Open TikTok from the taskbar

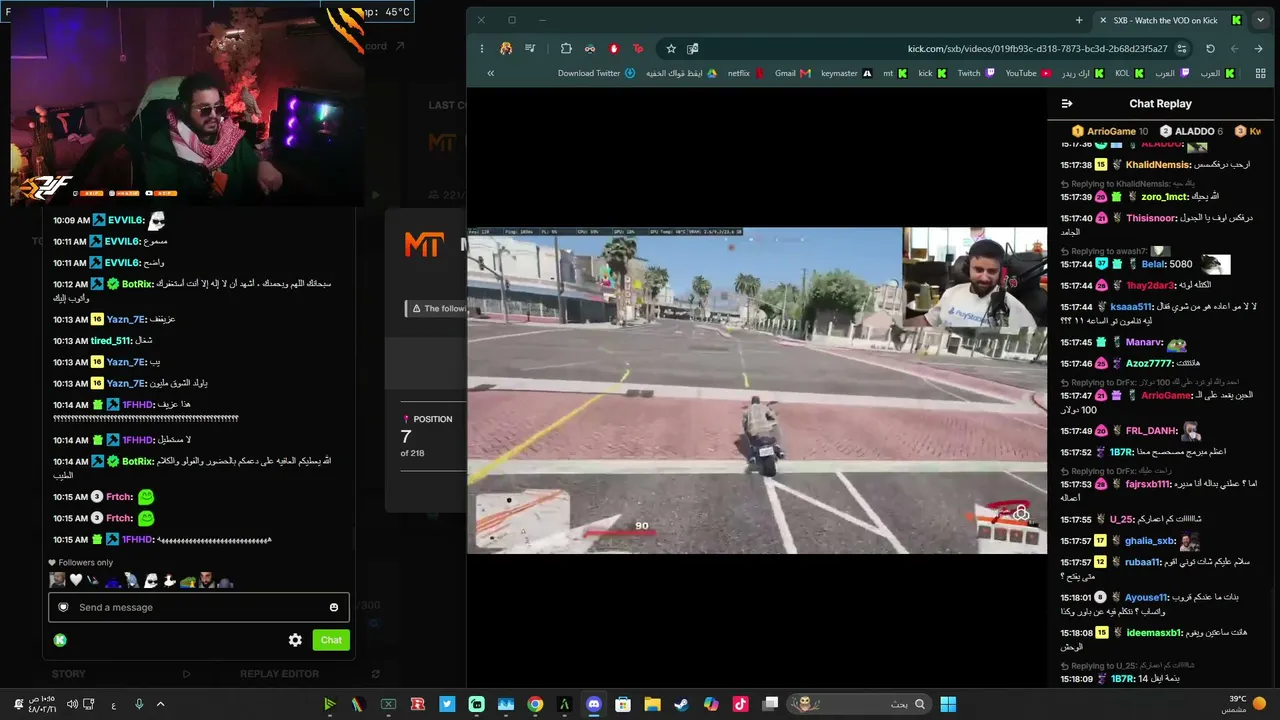coord(740,704)
